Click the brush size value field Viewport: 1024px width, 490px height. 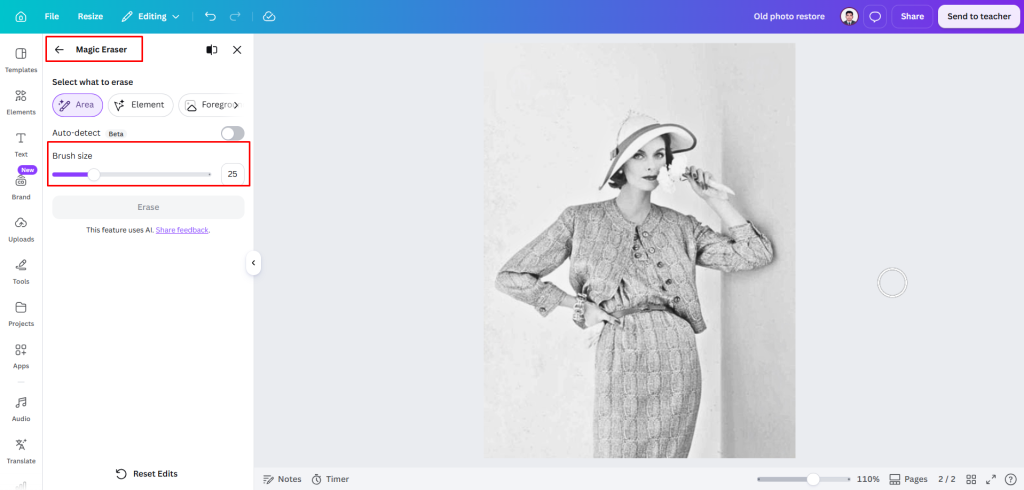(232, 174)
